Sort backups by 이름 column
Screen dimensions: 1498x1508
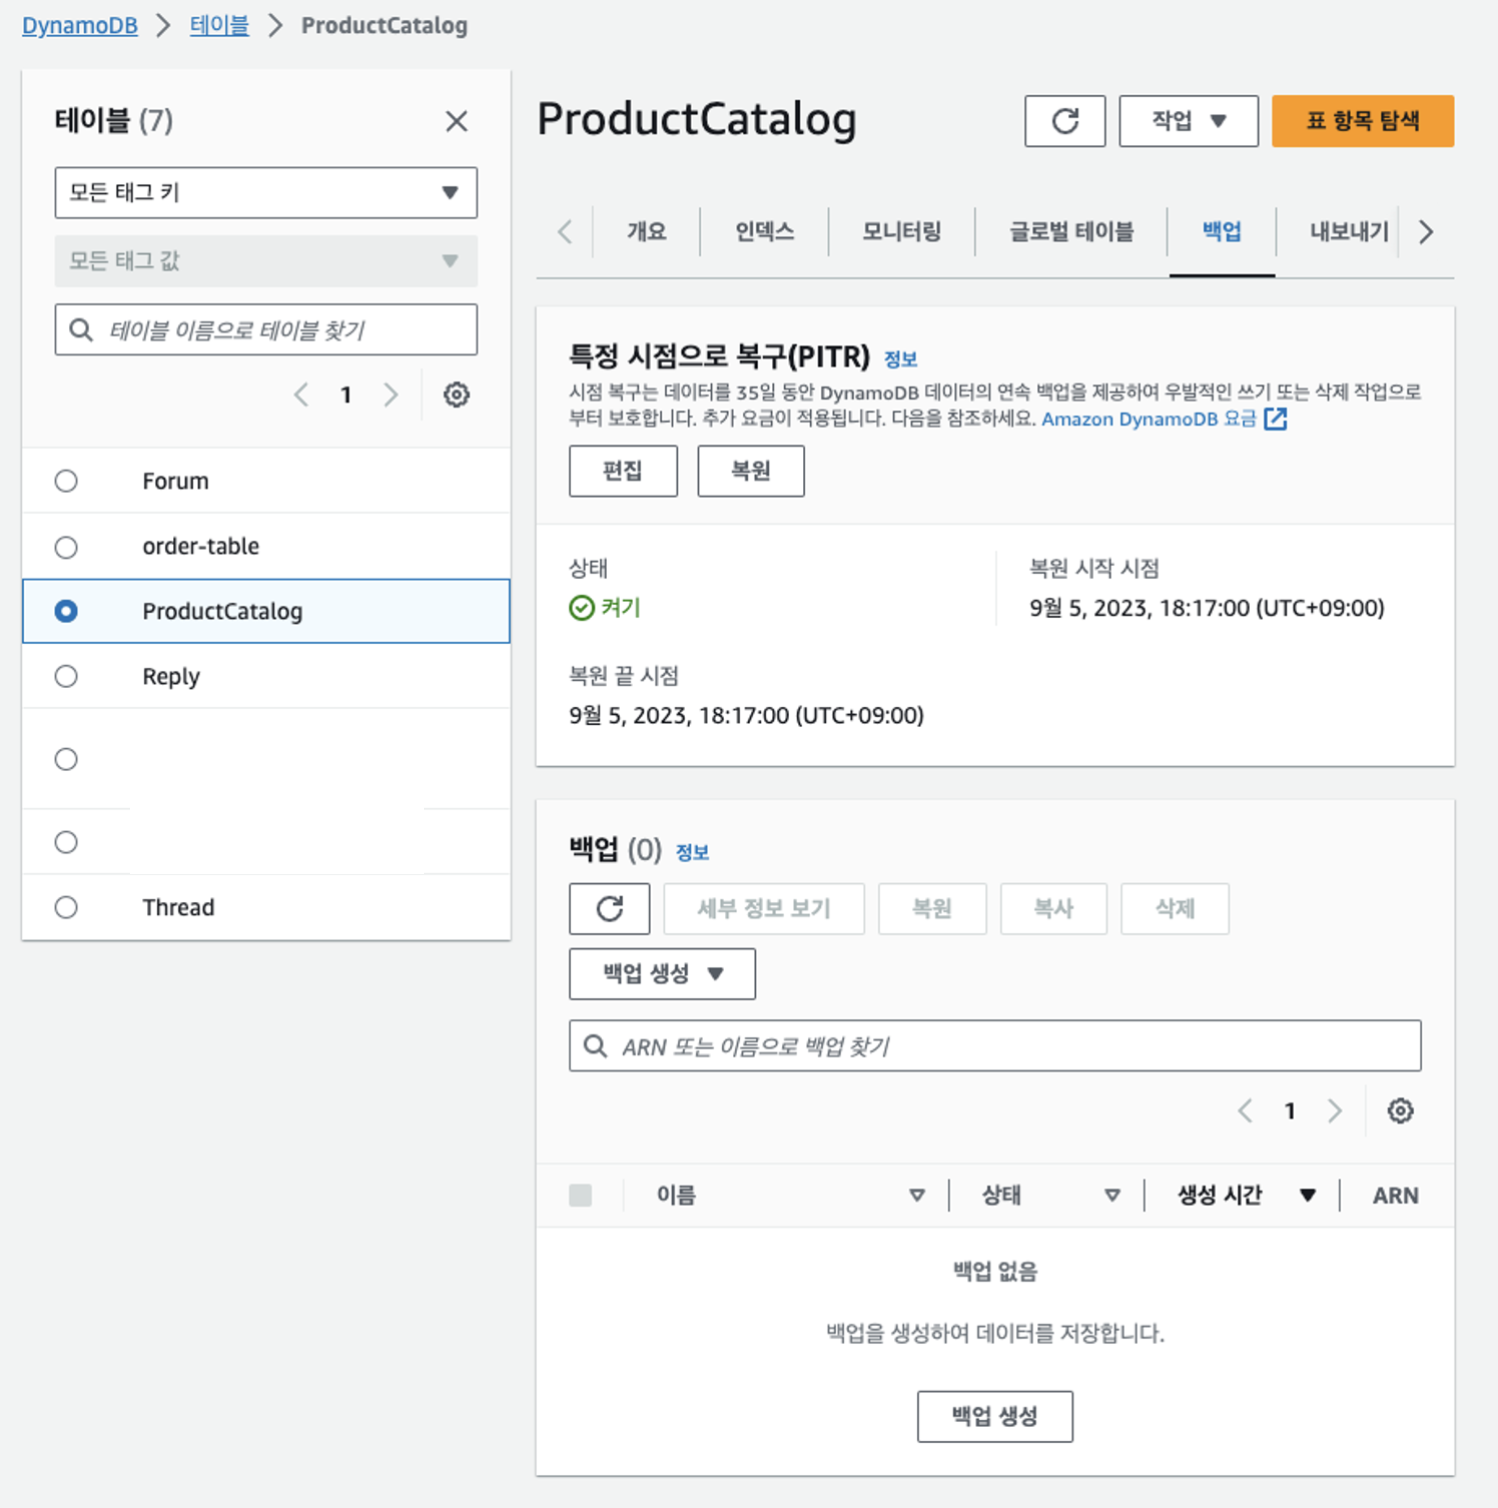916,1196
